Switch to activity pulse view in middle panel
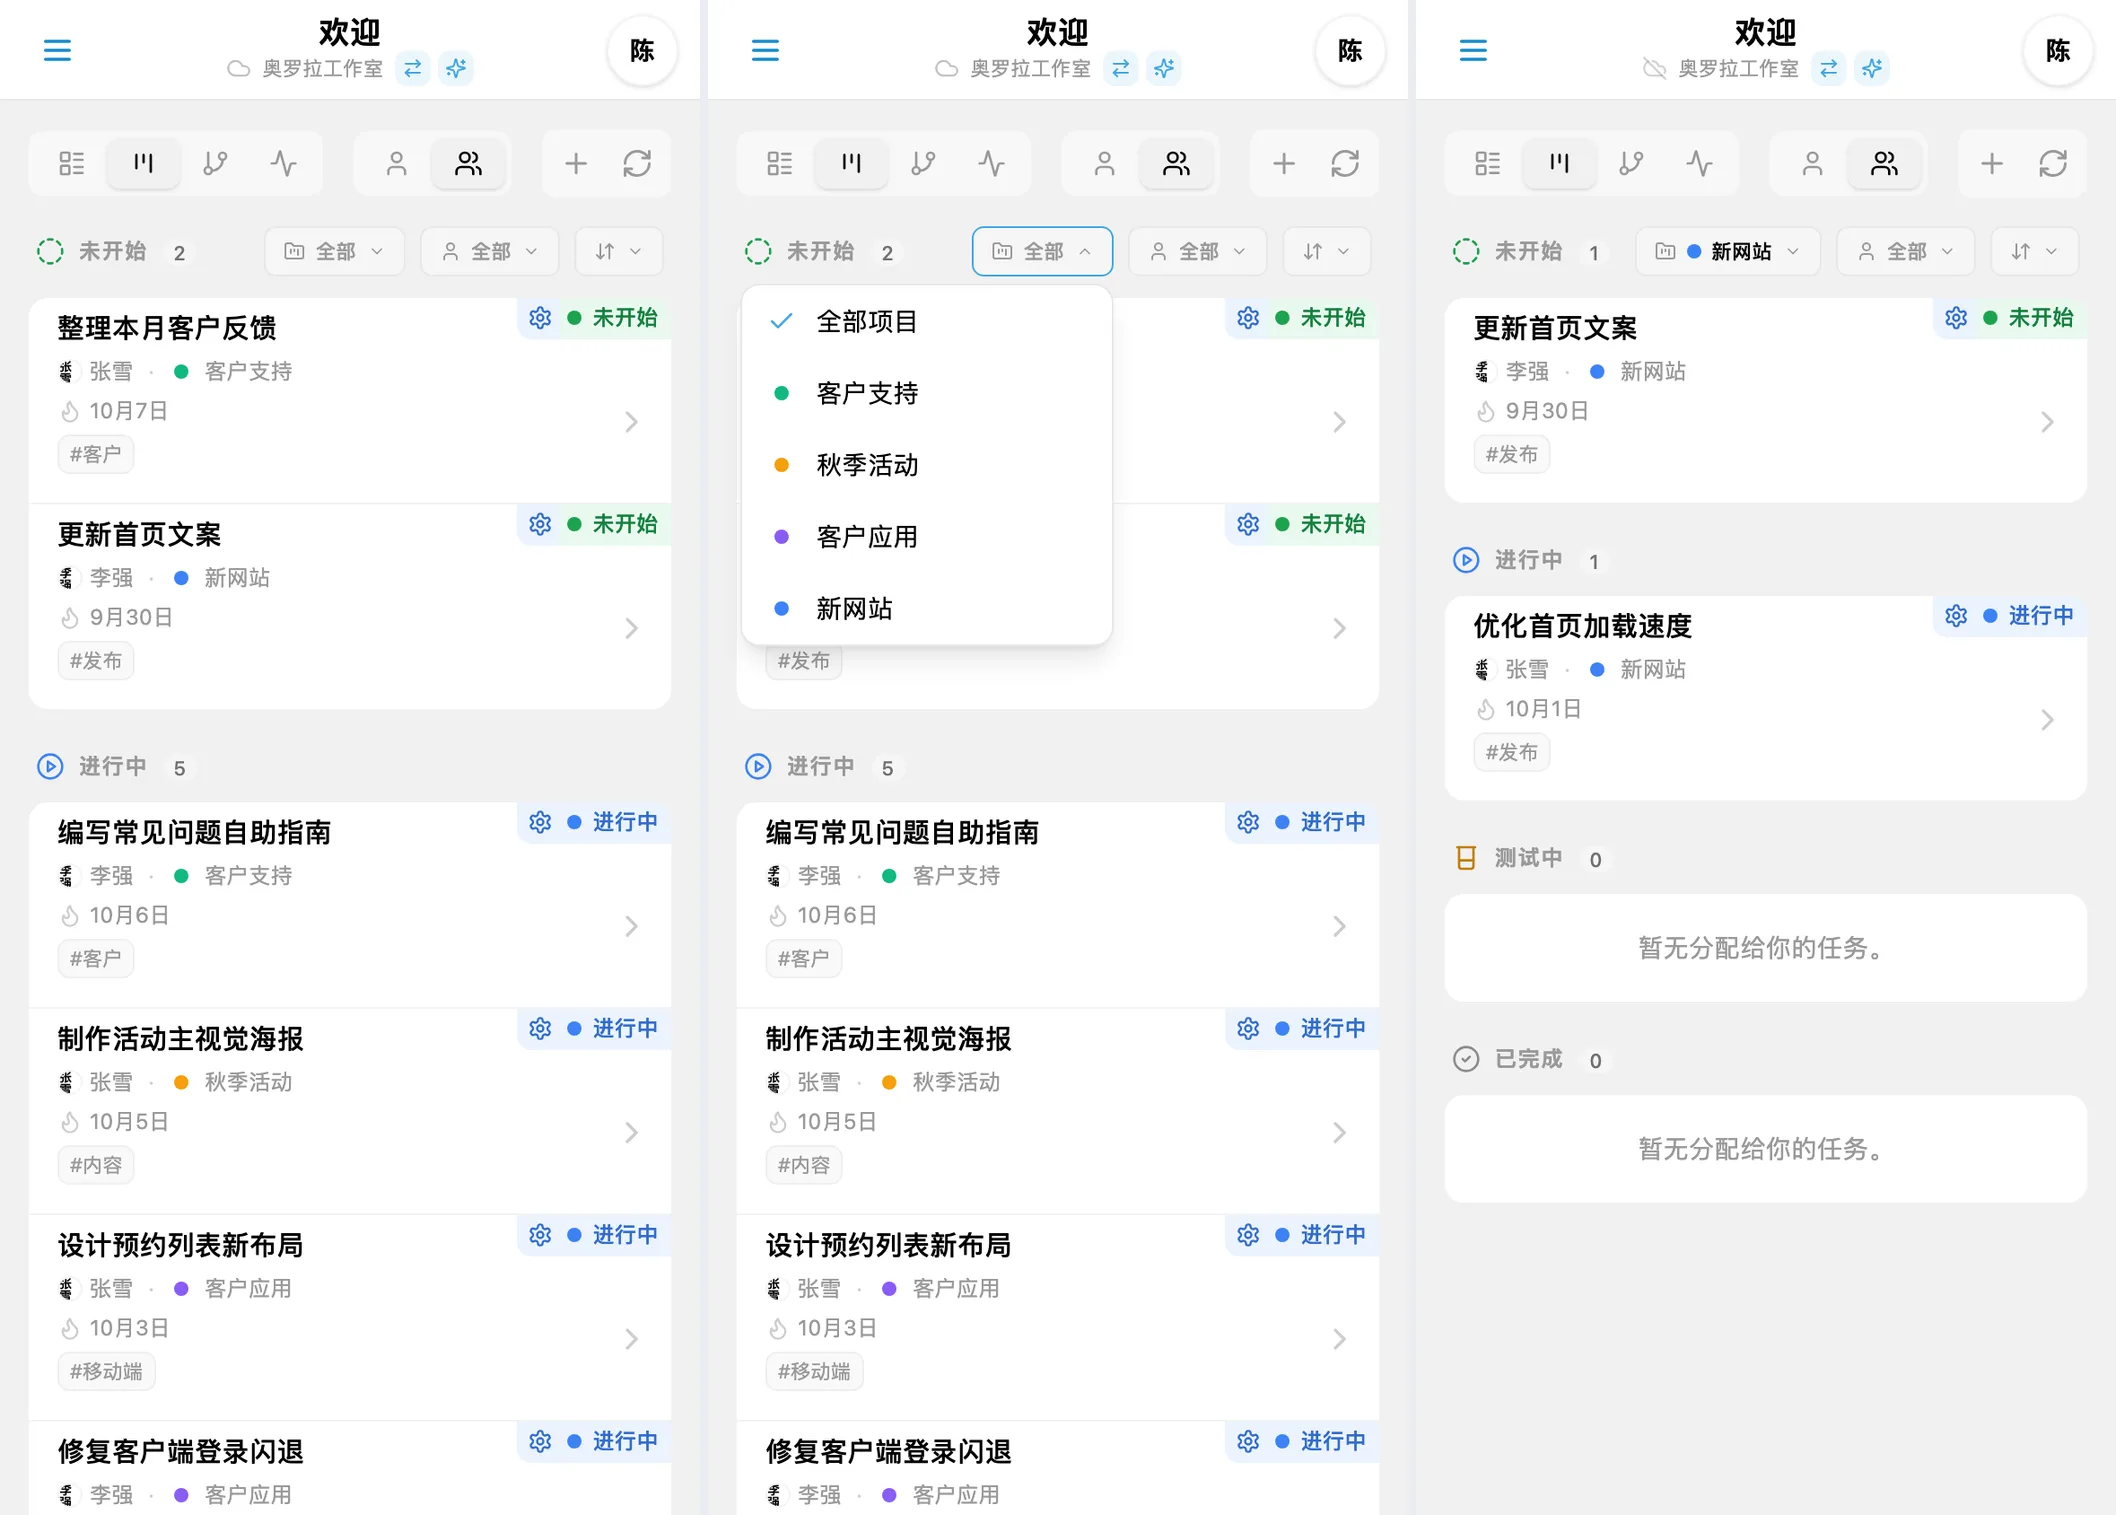Screen dimensions: 2116x1515 (x=992, y=163)
